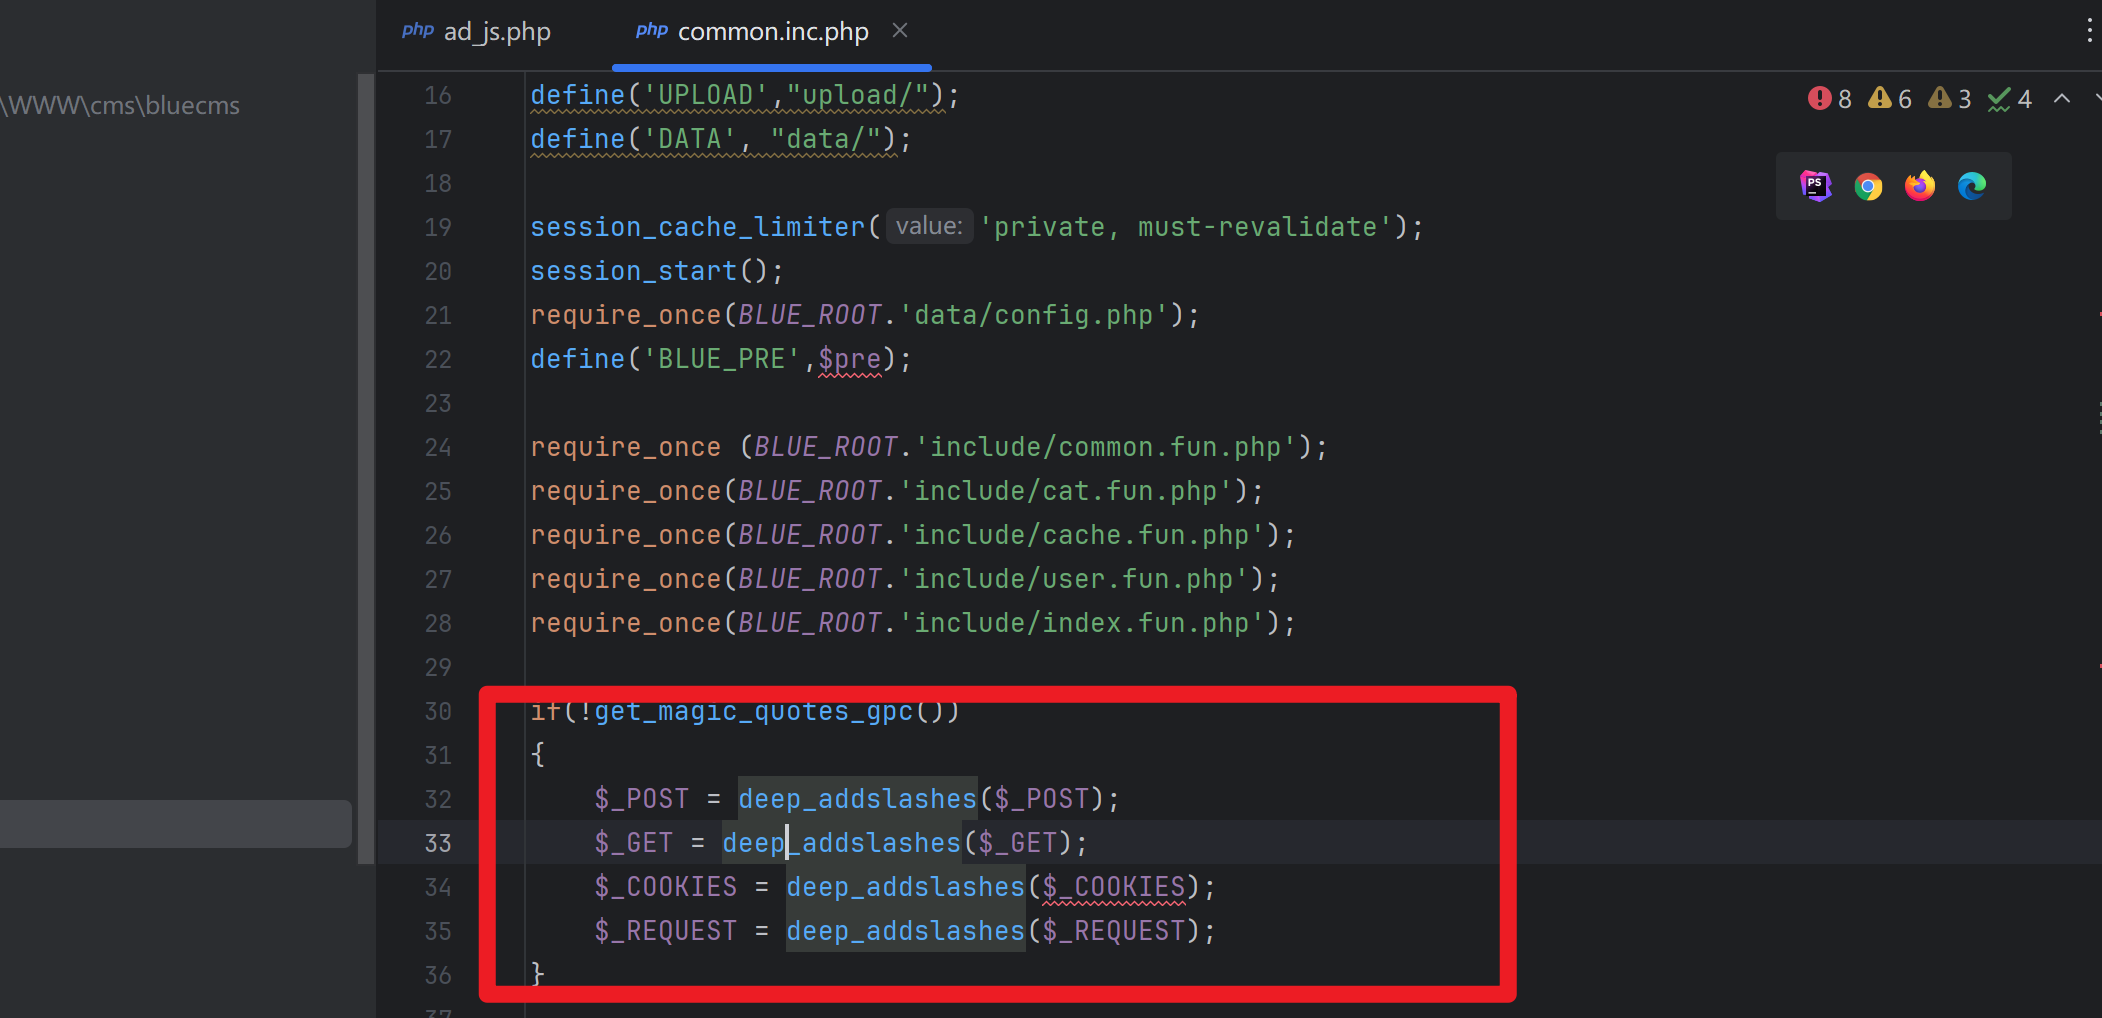Click the underlined $_COOKIES argument
Image resolution: width=2102 pixels, height=1018 pixels.
[x=1113, y=887]
